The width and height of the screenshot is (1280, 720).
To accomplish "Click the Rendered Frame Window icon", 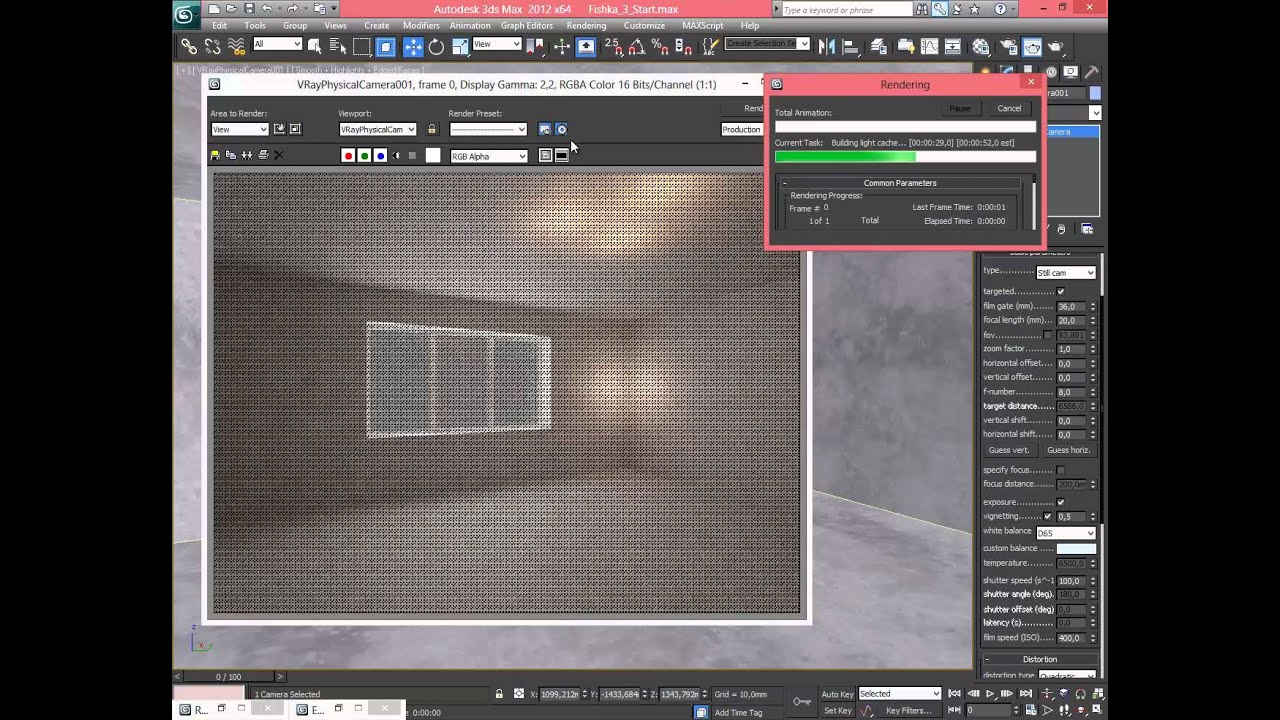I will click(x=1032, y=46).
